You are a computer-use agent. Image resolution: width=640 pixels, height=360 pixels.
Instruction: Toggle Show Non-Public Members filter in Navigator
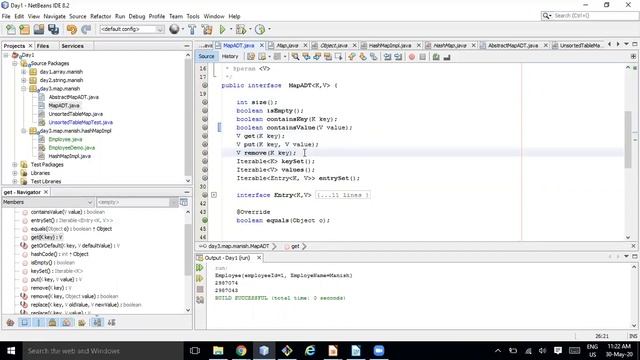(52, 322)
